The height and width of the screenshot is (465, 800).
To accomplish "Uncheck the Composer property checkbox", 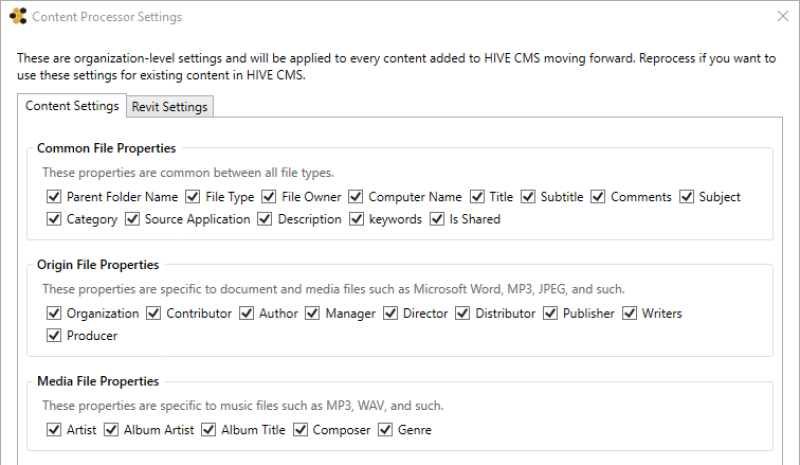I will tap(300, 430).
